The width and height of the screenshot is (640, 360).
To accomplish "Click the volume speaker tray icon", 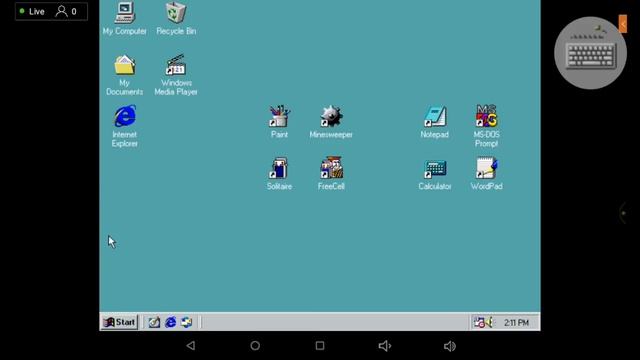I will [489, 322].
